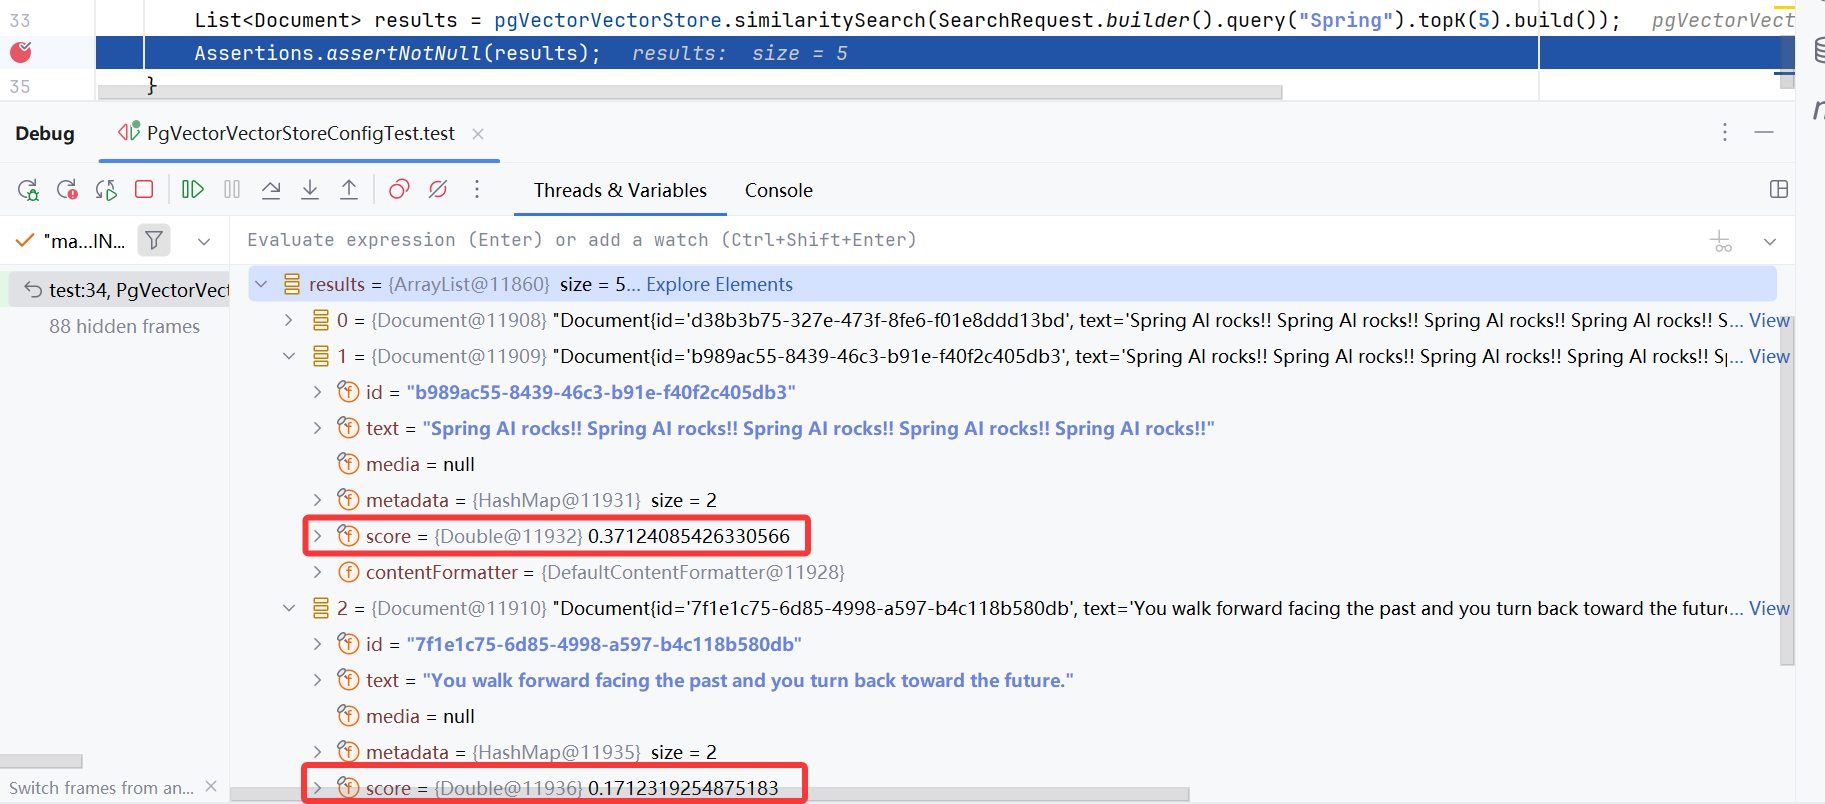Expand score 0.37124085426330566
This screenshot has height=804, width=1825.
point(317,536)
